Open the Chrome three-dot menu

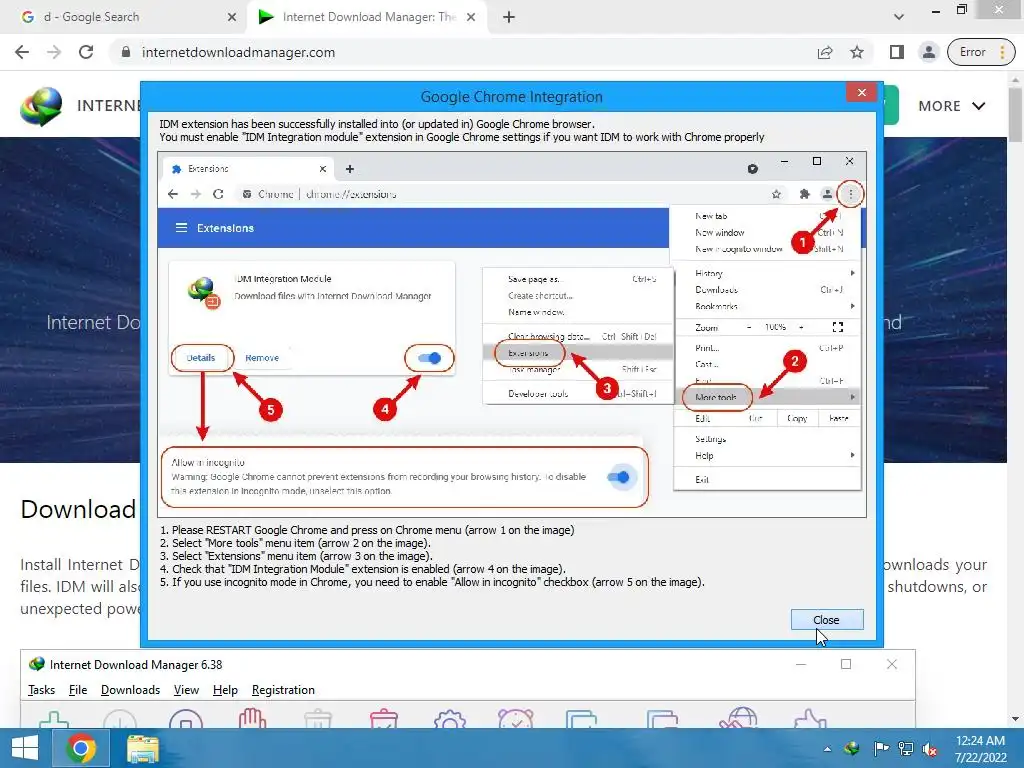(x=1002, y=52)
